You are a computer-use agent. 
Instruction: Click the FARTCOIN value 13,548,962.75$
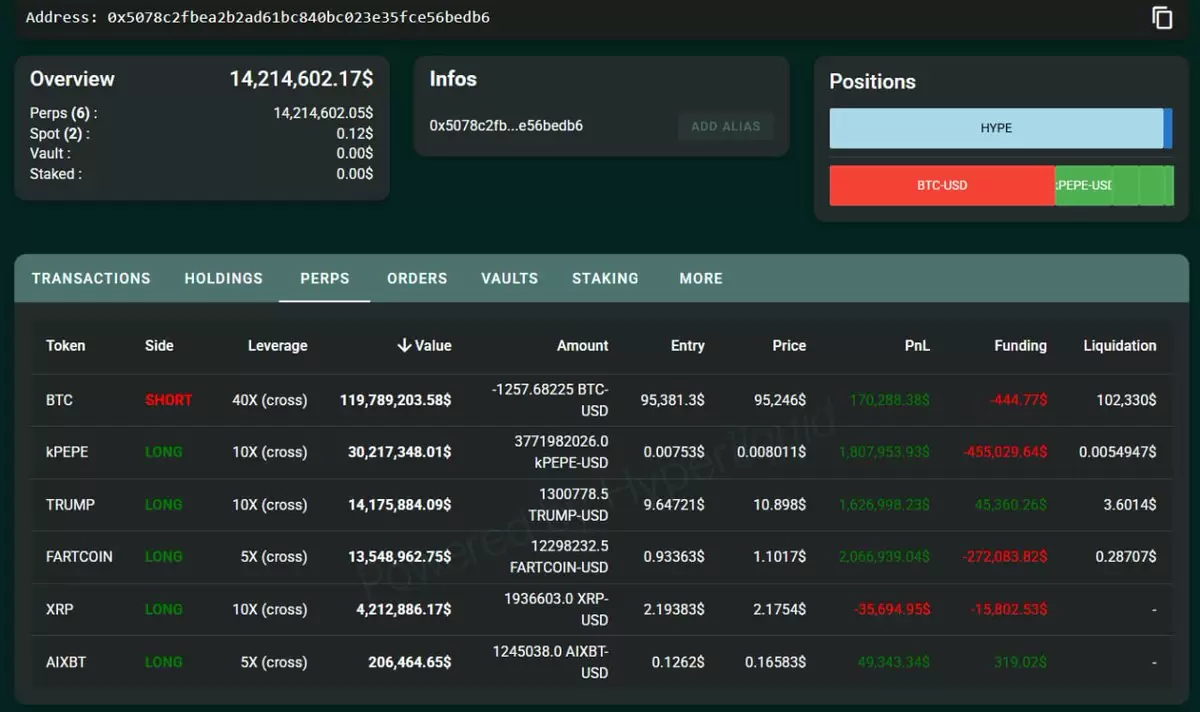pos(399,557)
